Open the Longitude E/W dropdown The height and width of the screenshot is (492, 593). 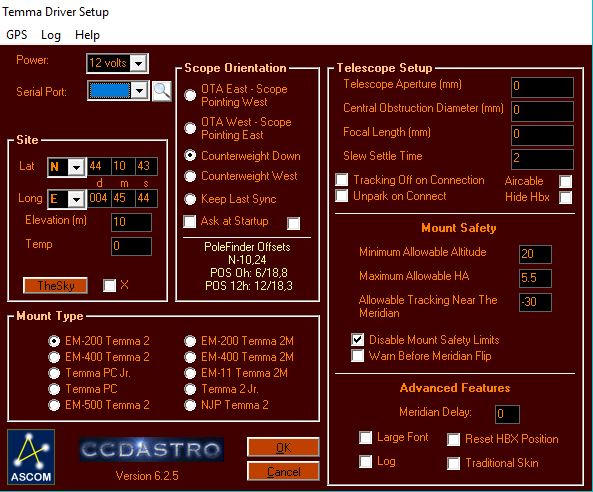(76, 199)
